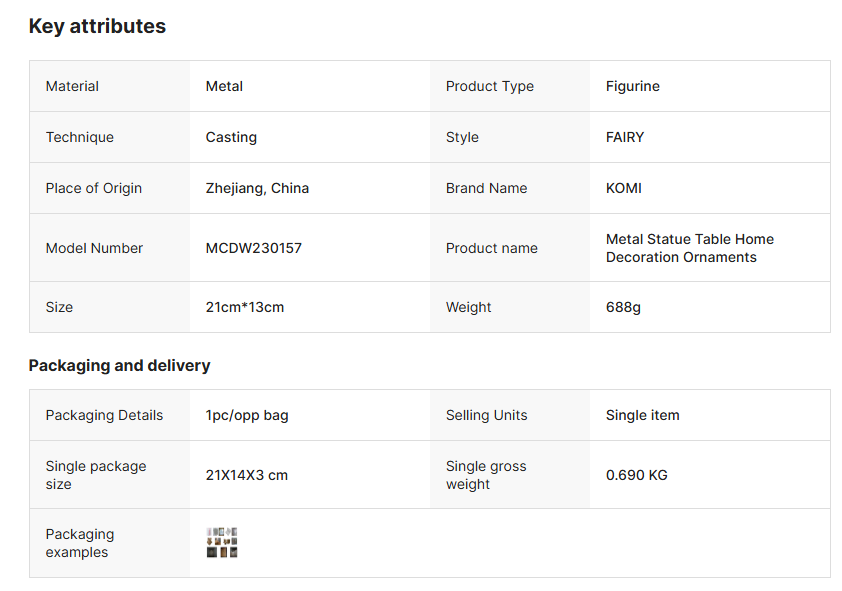
Task: Select the Model Number value MCDW230157
Action: tap(253, 248)
